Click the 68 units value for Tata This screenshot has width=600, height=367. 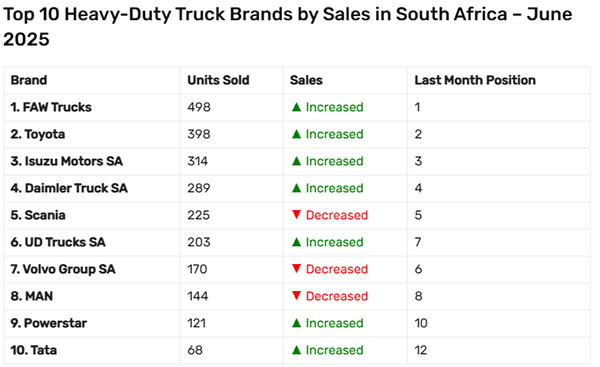point(195,350)
